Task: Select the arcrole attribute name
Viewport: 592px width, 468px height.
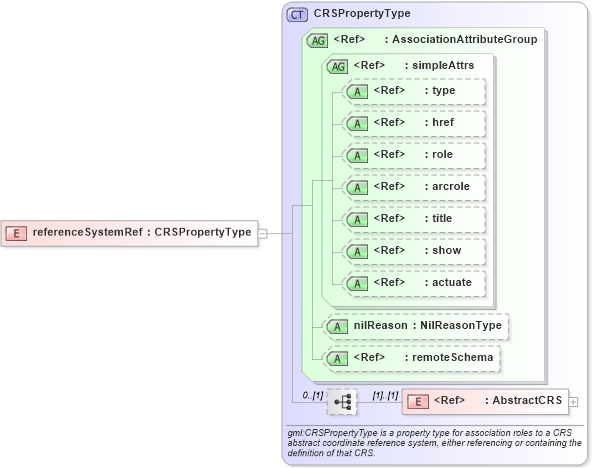Action: pyautogui.click(x=451, y=186)
